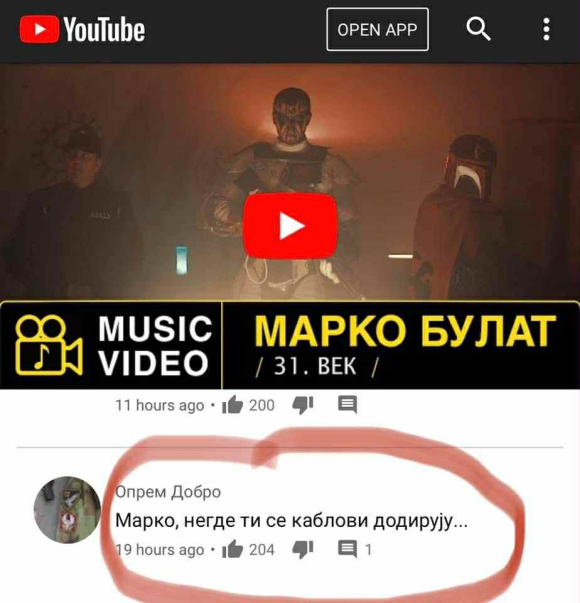The width and height of the screenshot is (580, 603).
Task: Reply to the 11 hours ago comment
Action: click(347, 405)
